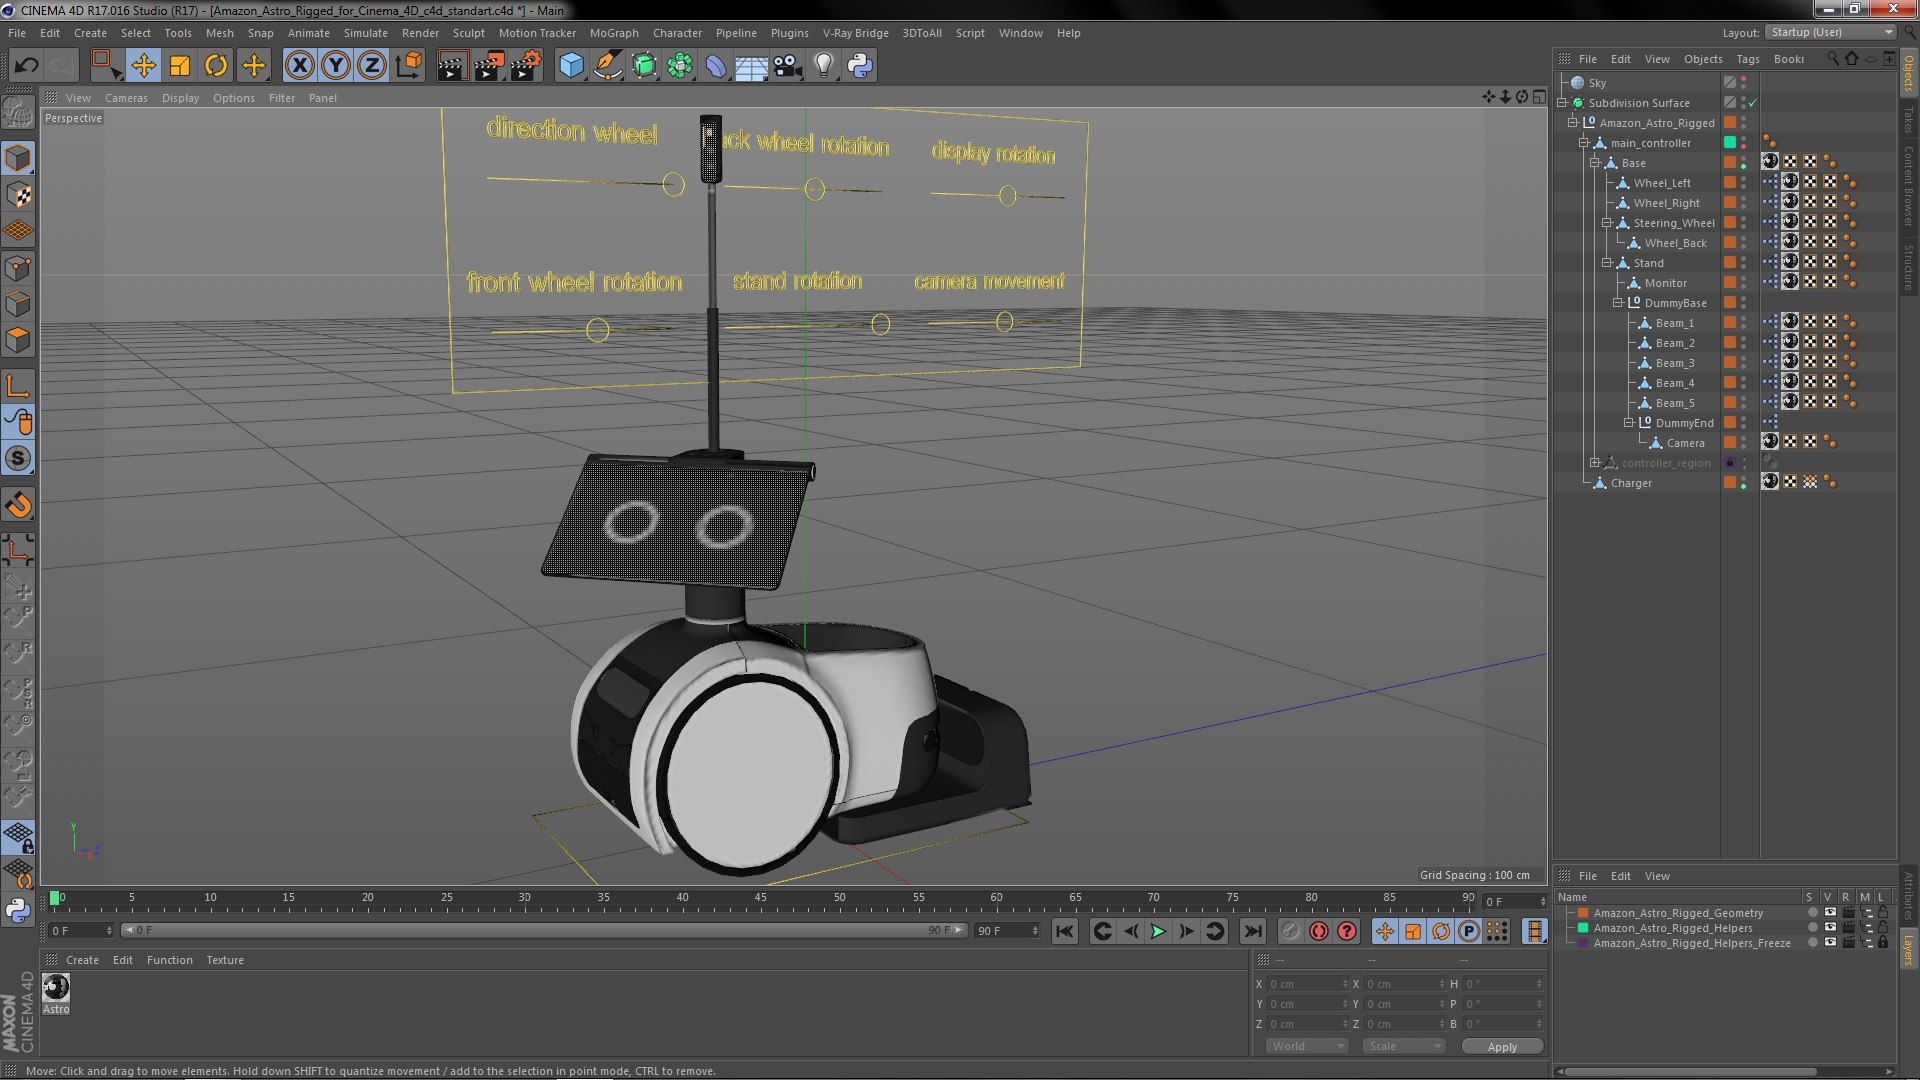This screenshot has width=1920, height=1080.
Task: Click the Python script icon in toolbar
Action: pos(860,66)
